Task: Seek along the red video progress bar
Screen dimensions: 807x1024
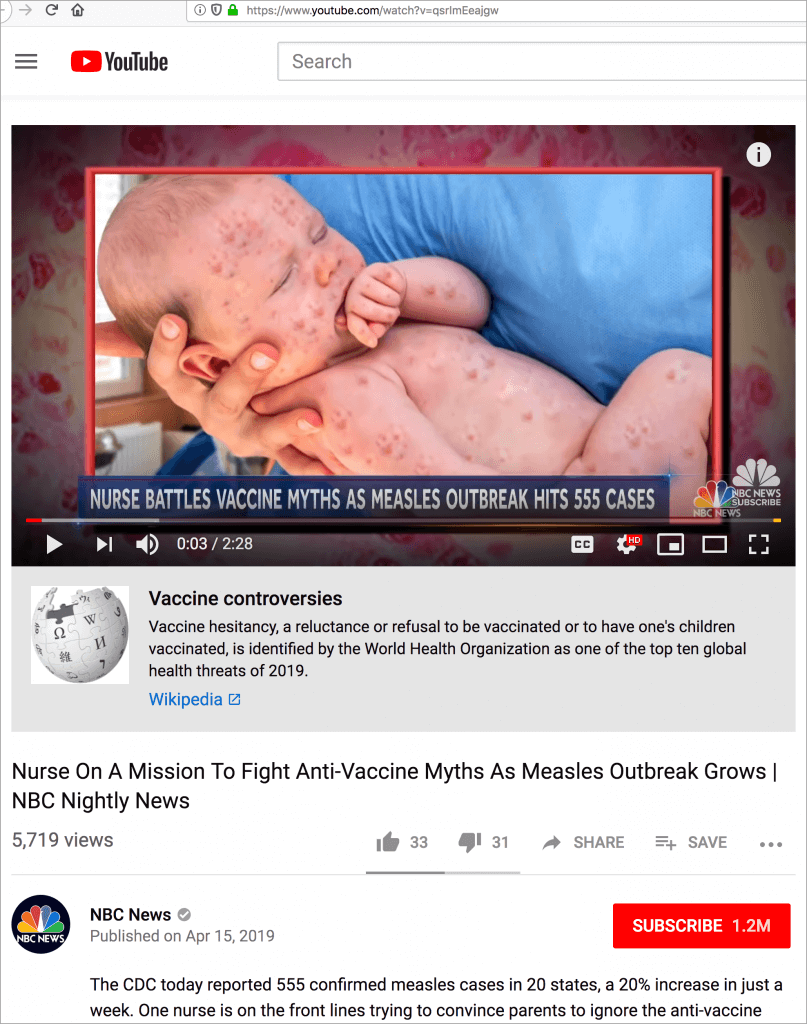Action: click(403, 520)
